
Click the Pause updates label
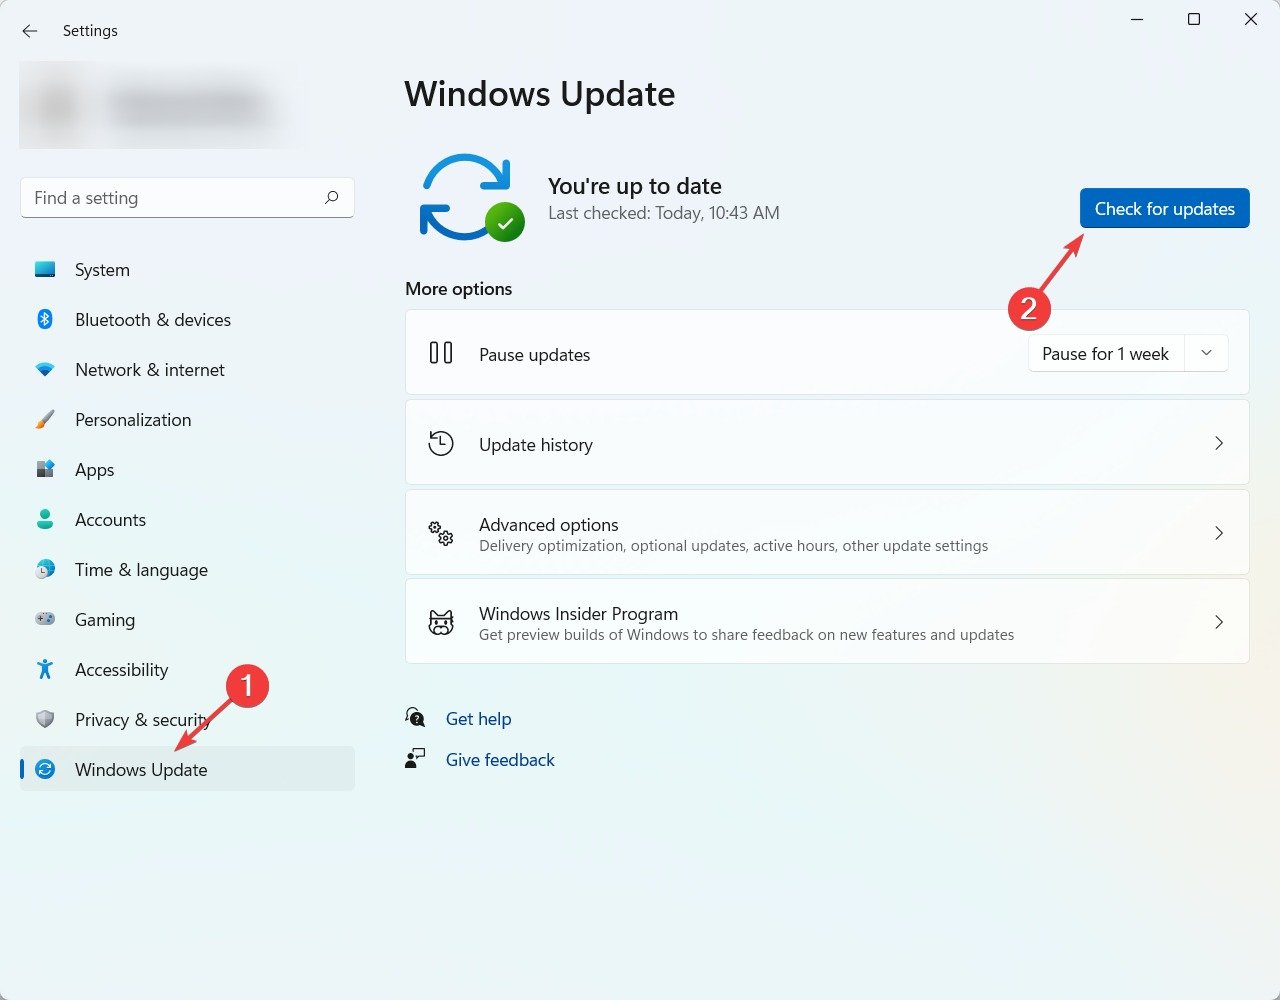(534, 355)
